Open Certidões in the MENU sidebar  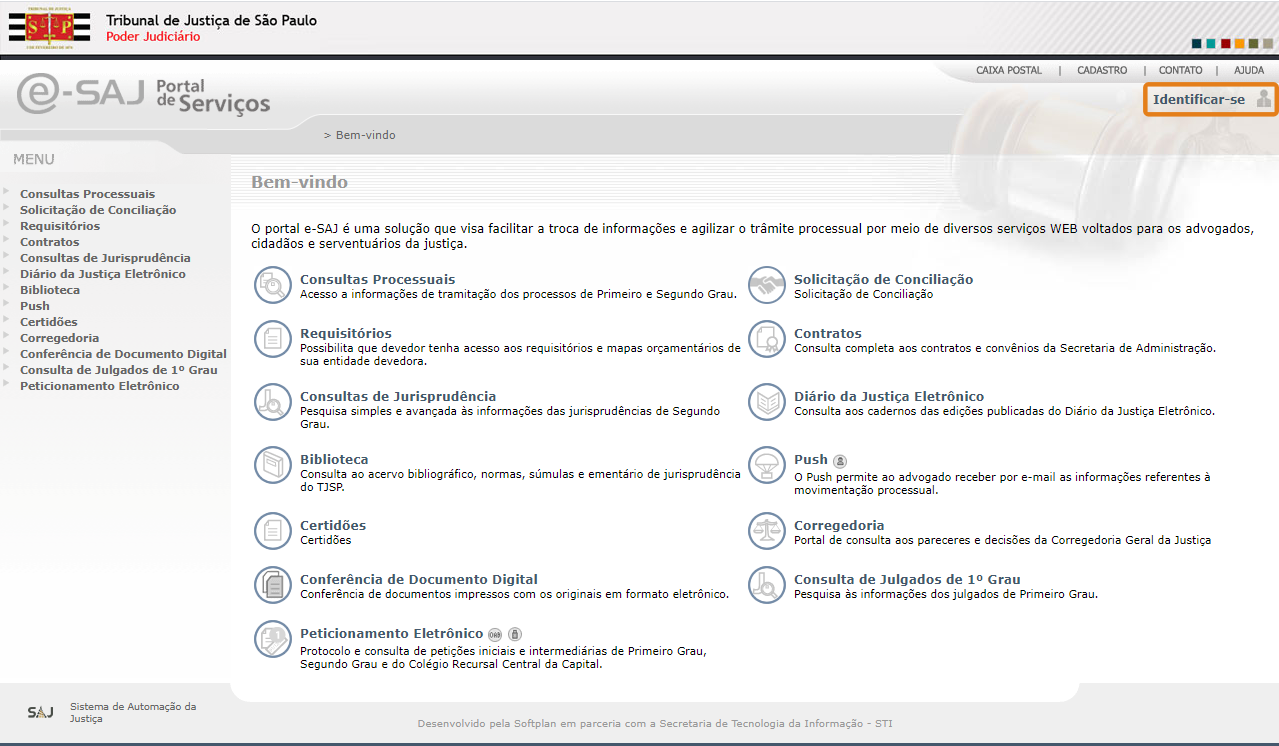click(48, 322)
